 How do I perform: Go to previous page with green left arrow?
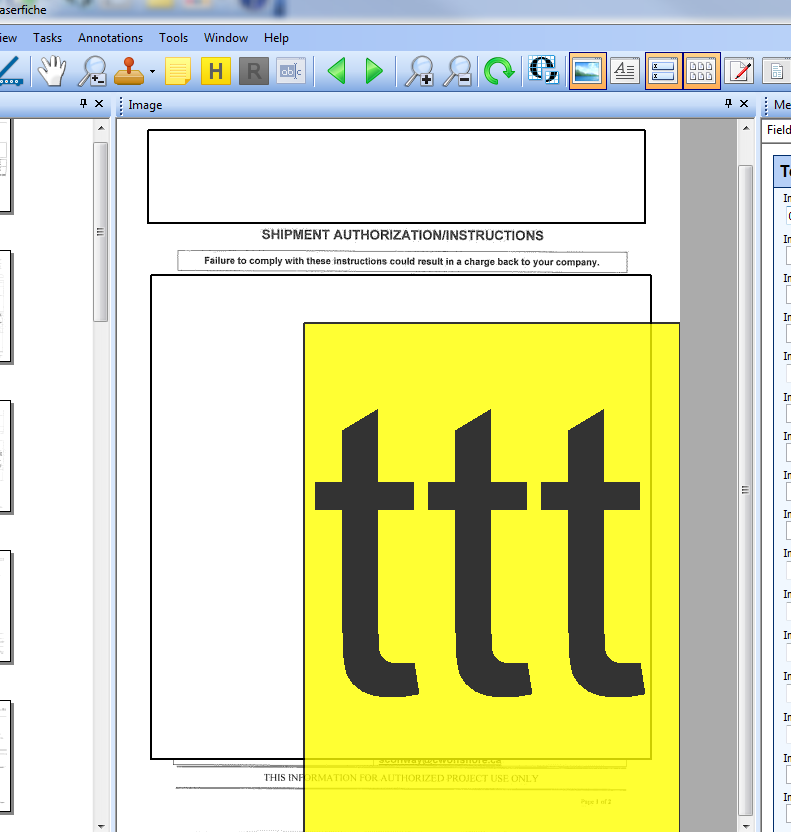(x=337, y=71)
